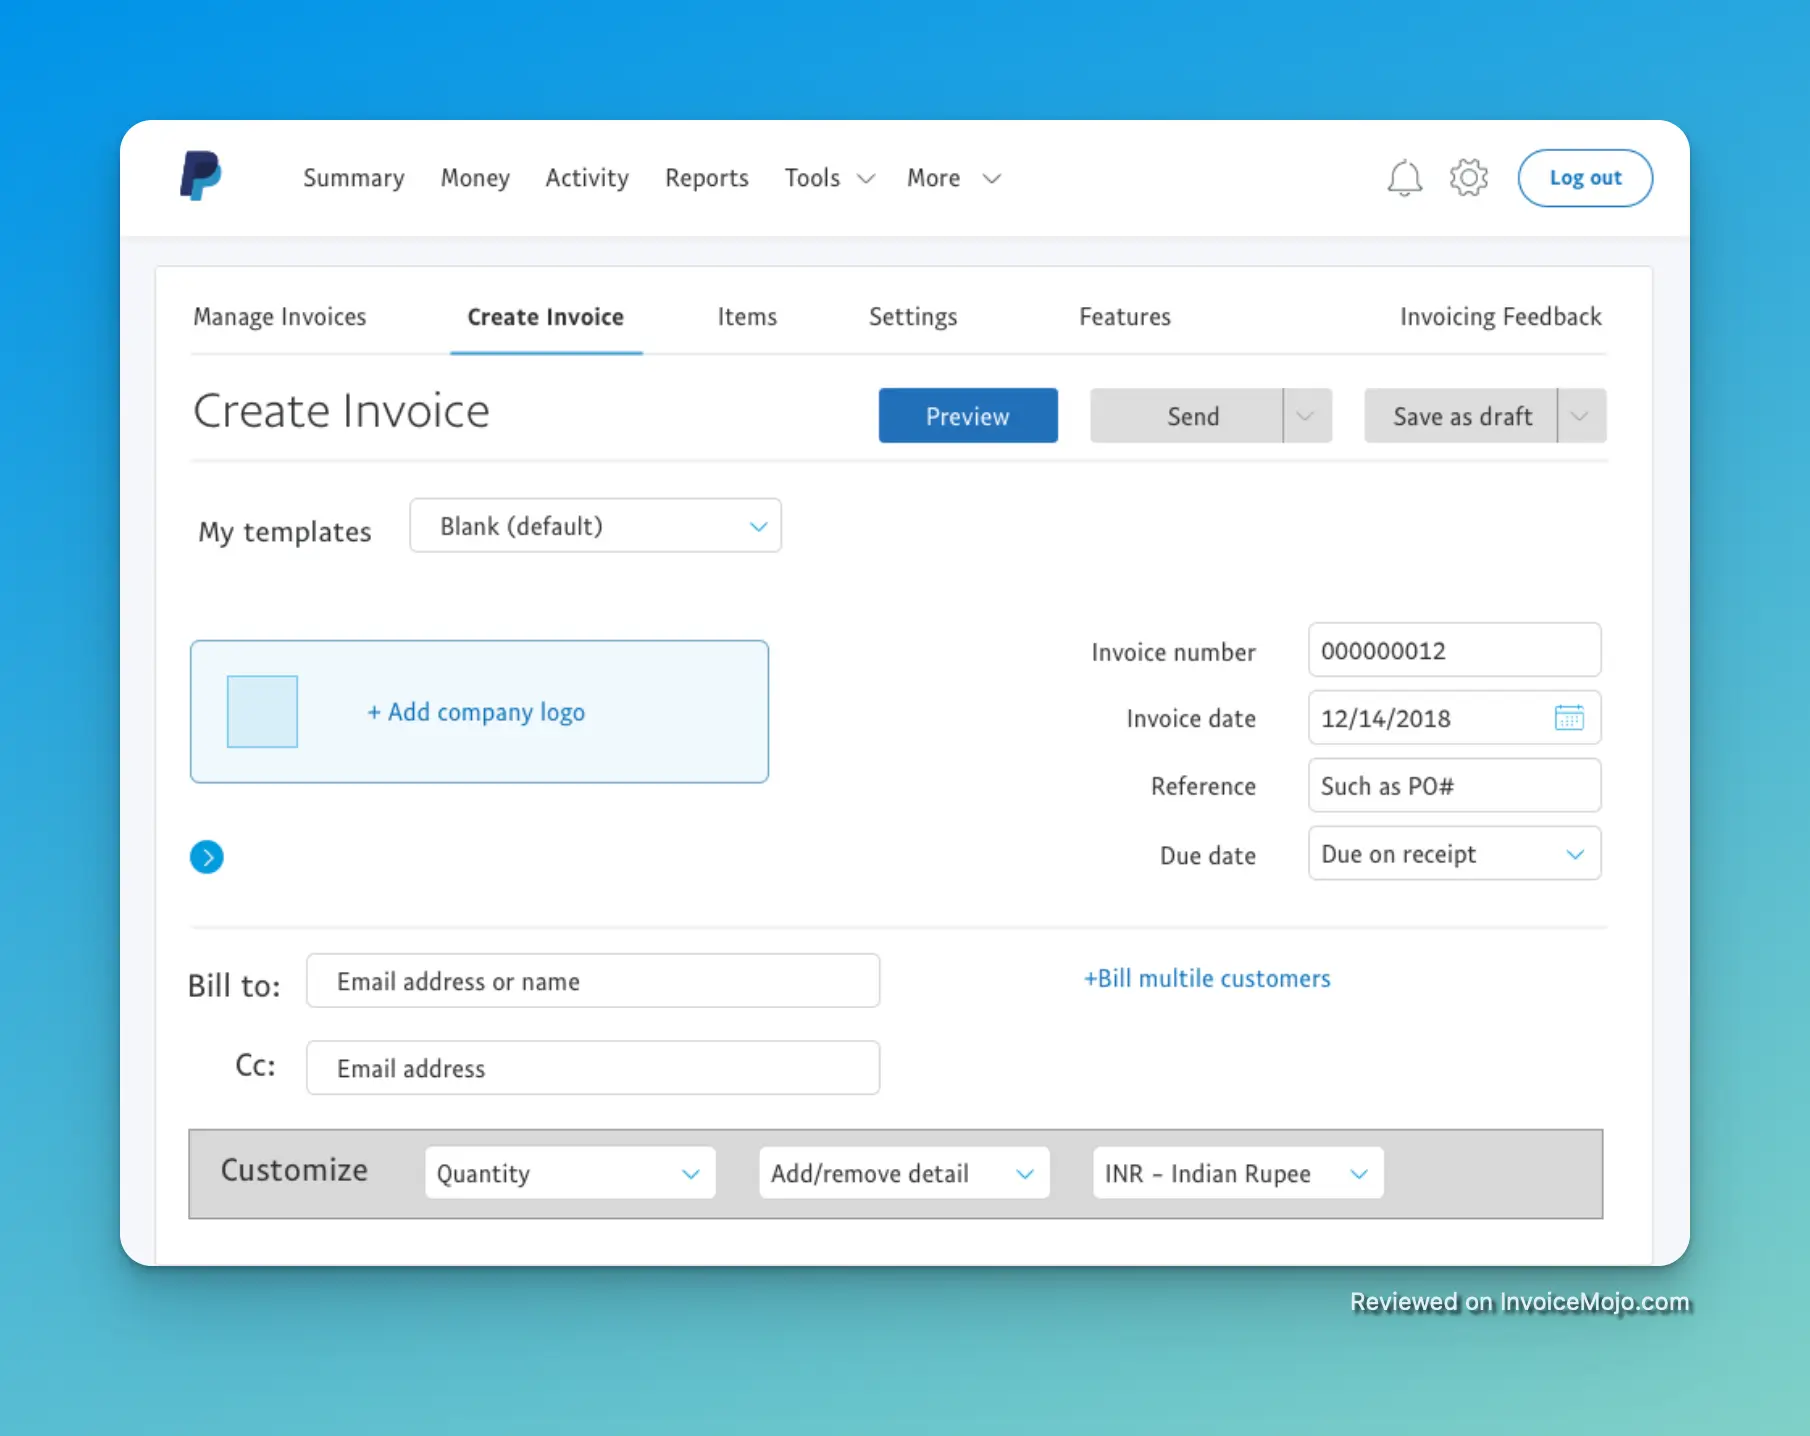The width and height of the screenshot is (1810, 1436).
Task: Open the notifications bell
Action: point(1405,177)
